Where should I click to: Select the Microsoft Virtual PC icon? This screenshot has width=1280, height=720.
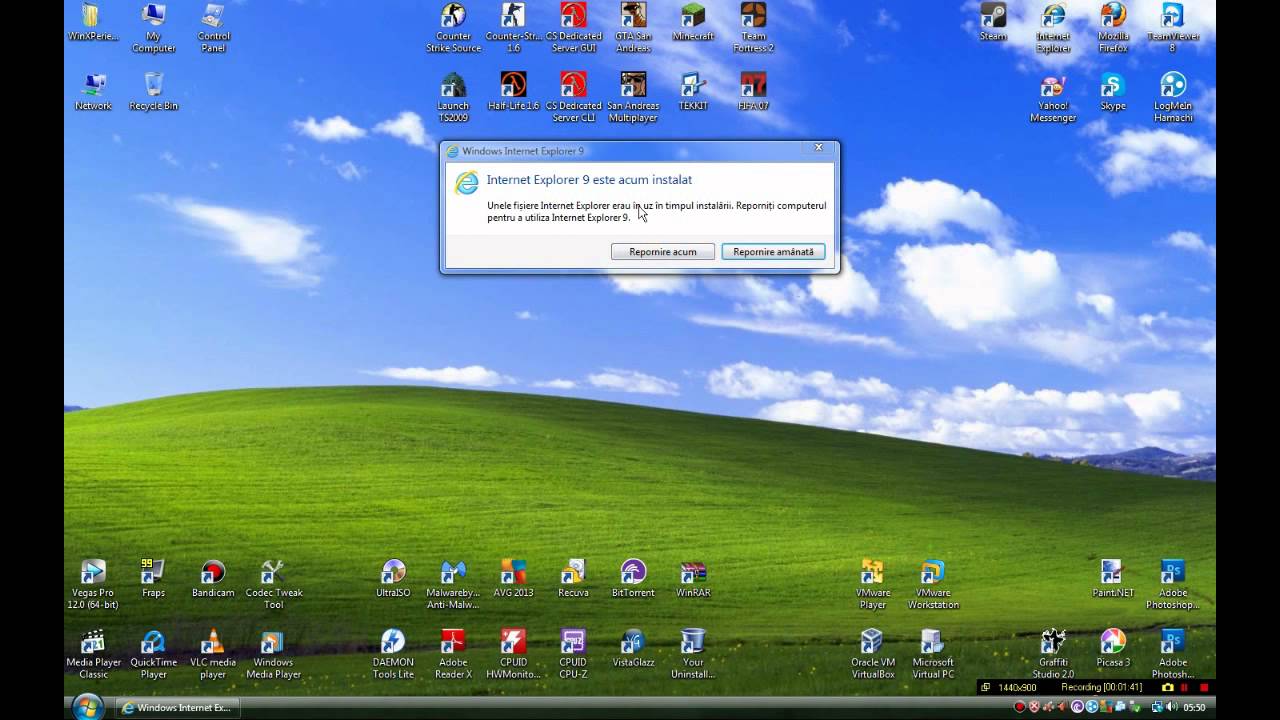point(933,654)
